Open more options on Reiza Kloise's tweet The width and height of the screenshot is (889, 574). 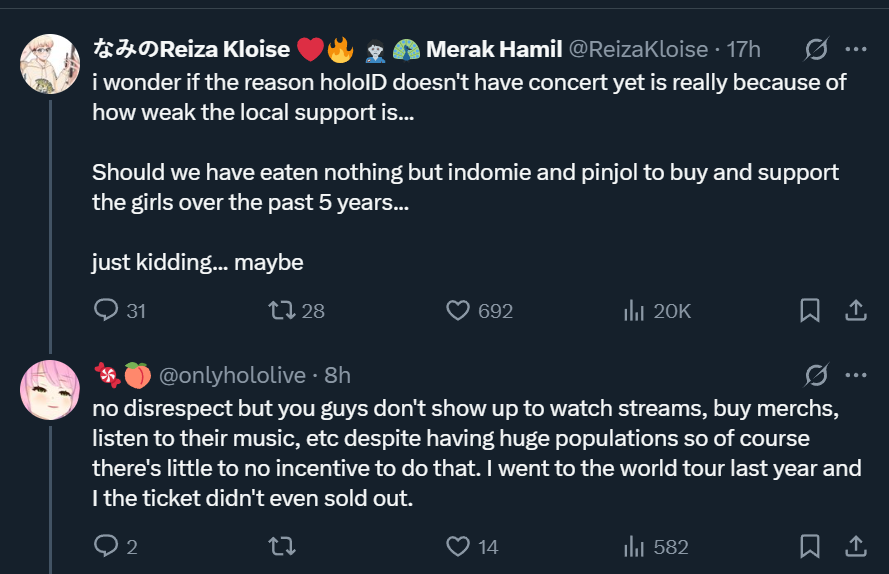[856, 49]
